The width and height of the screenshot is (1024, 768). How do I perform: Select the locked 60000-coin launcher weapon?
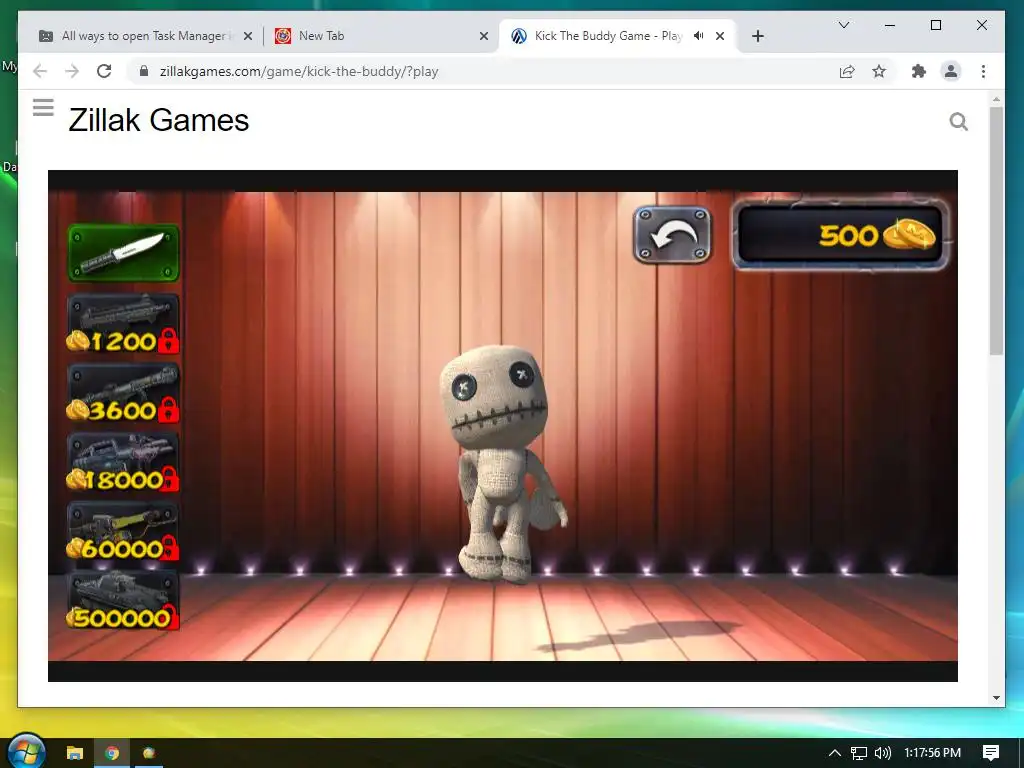[x=123, y=532]
